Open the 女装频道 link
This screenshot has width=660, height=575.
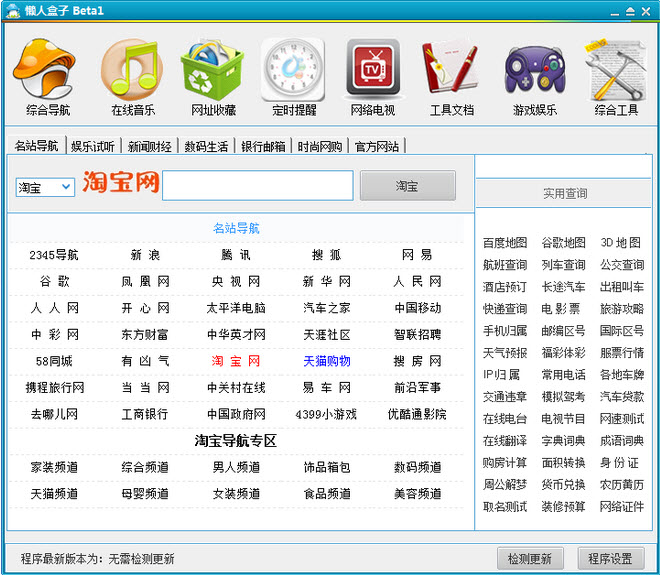pos(236,493)
